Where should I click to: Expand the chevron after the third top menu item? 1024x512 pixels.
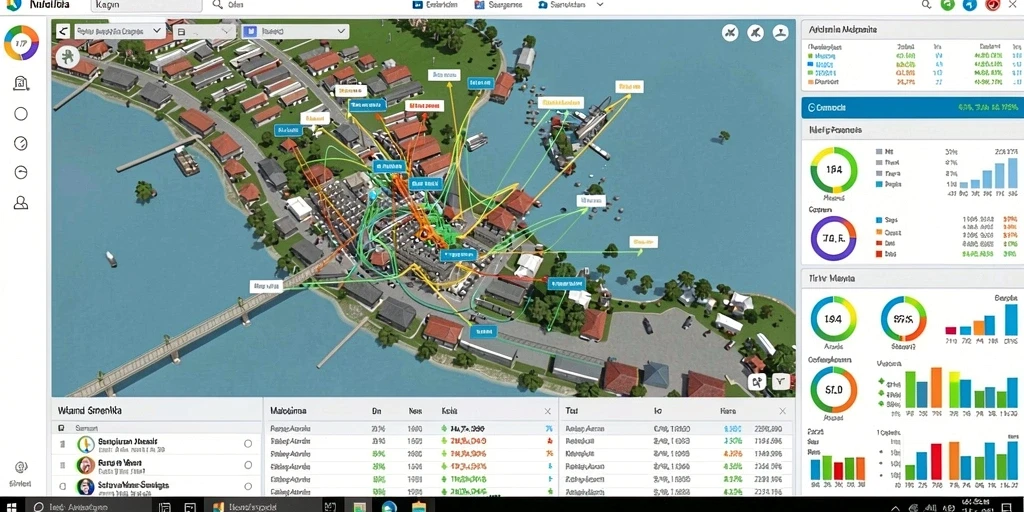pyautogui.click(x=600, y=5)
